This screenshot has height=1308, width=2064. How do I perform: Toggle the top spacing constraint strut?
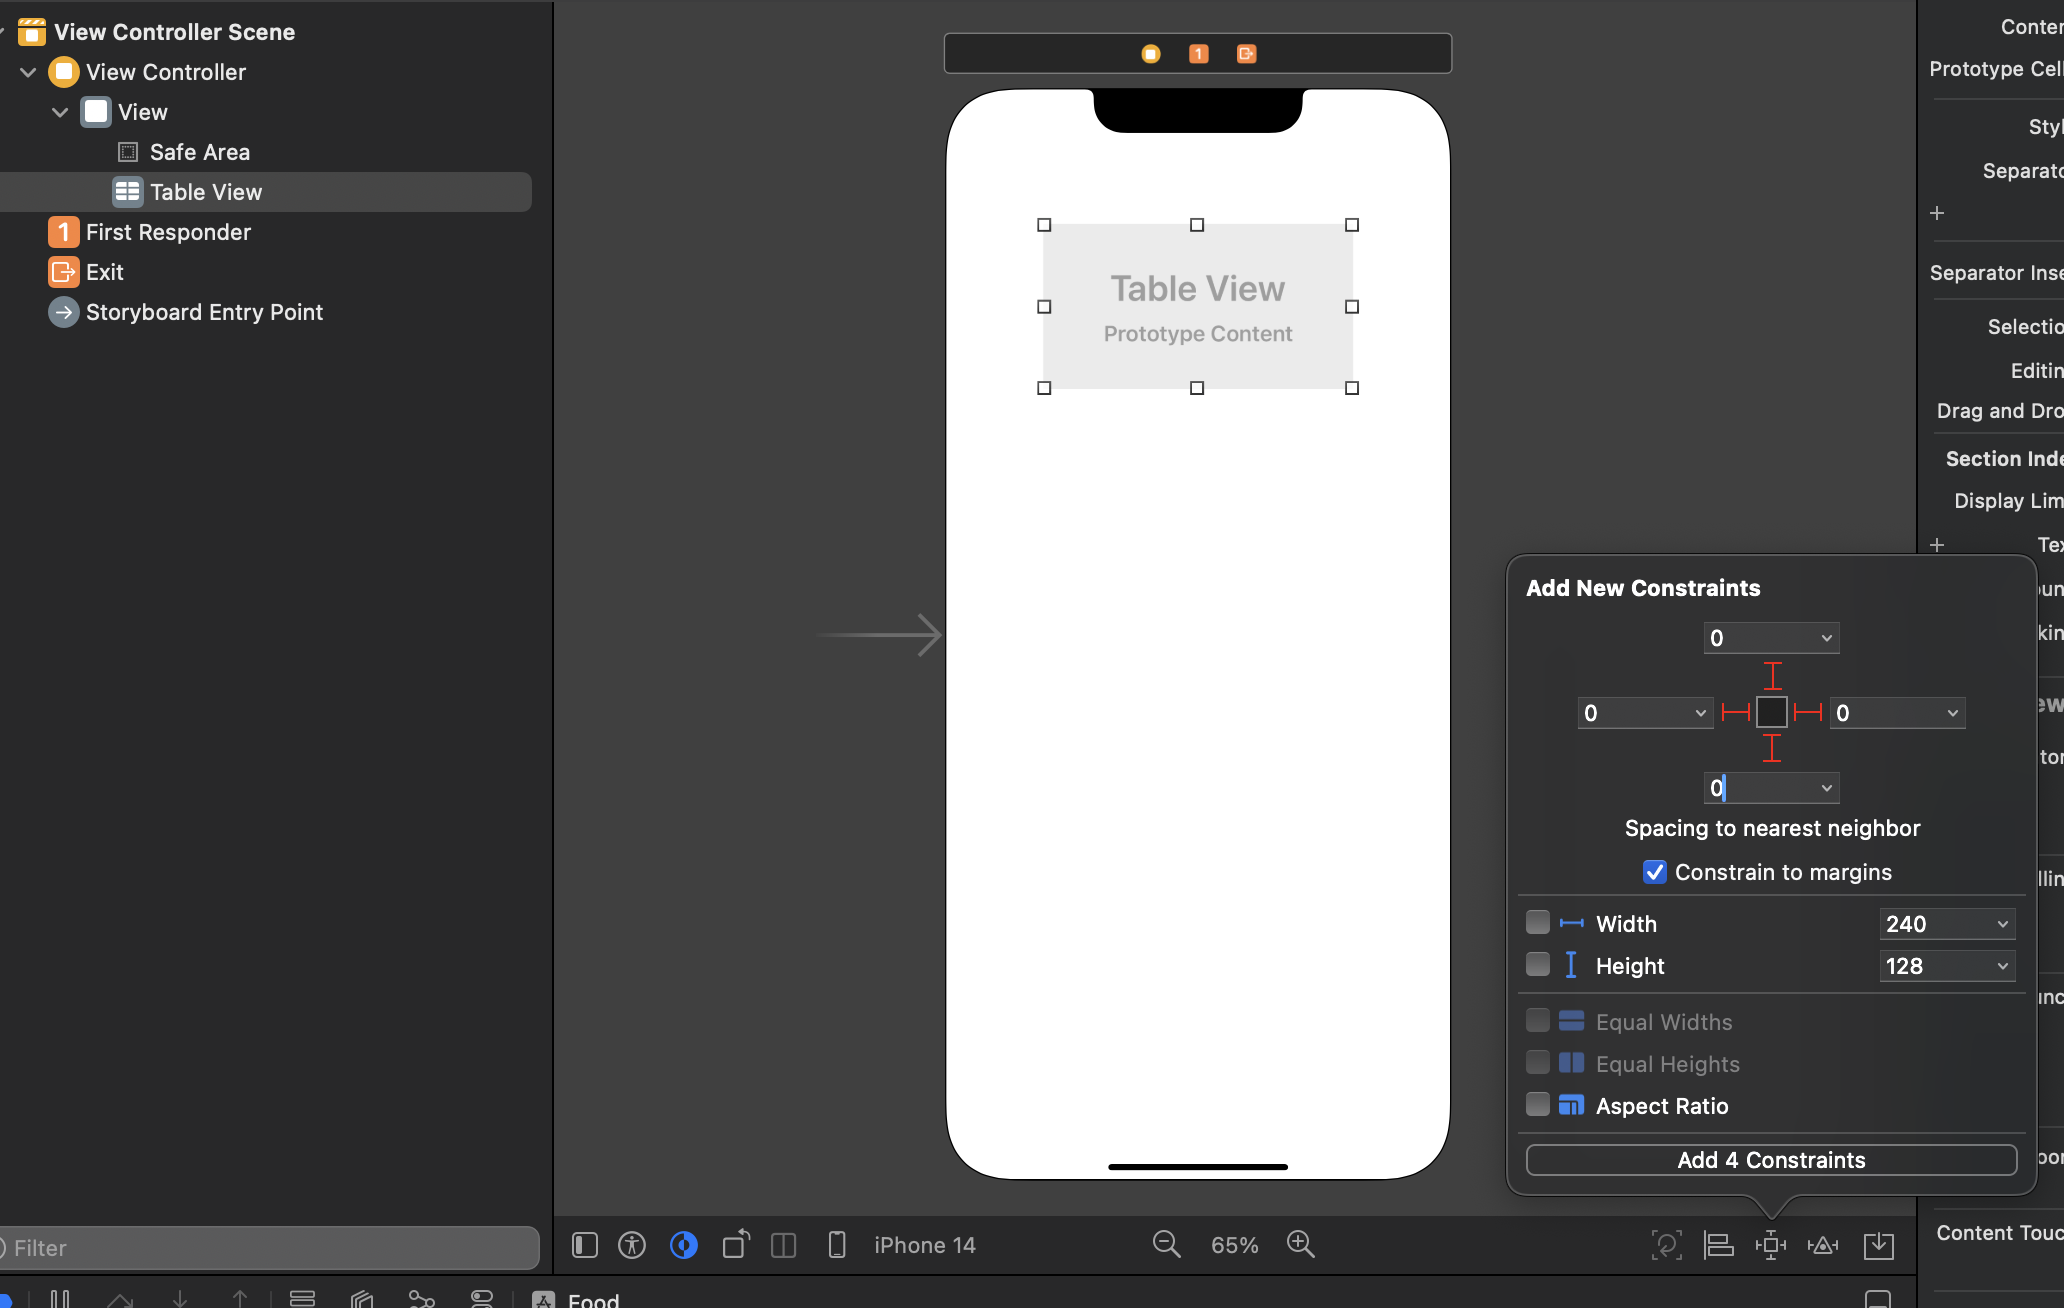click(1772, 676)
